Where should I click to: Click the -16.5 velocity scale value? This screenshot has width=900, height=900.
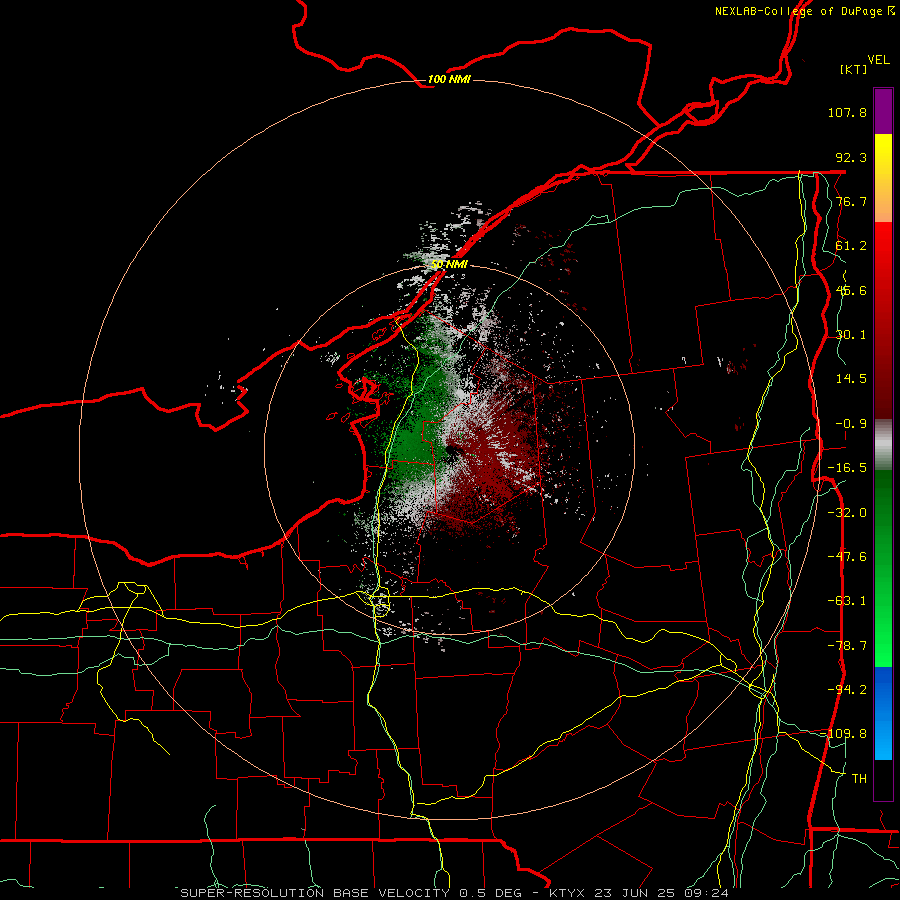[x=847, y=468]
